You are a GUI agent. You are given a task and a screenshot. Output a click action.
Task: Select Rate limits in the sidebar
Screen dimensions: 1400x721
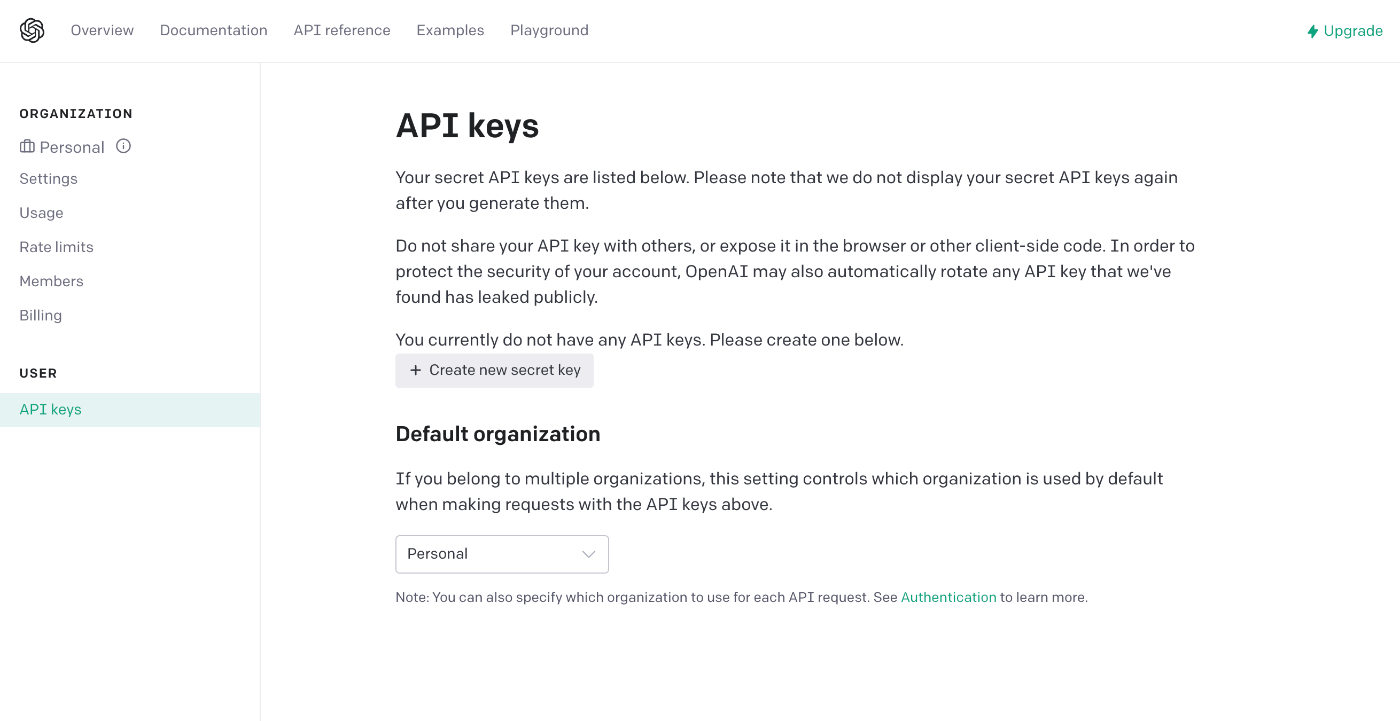[x=57, y=247]
